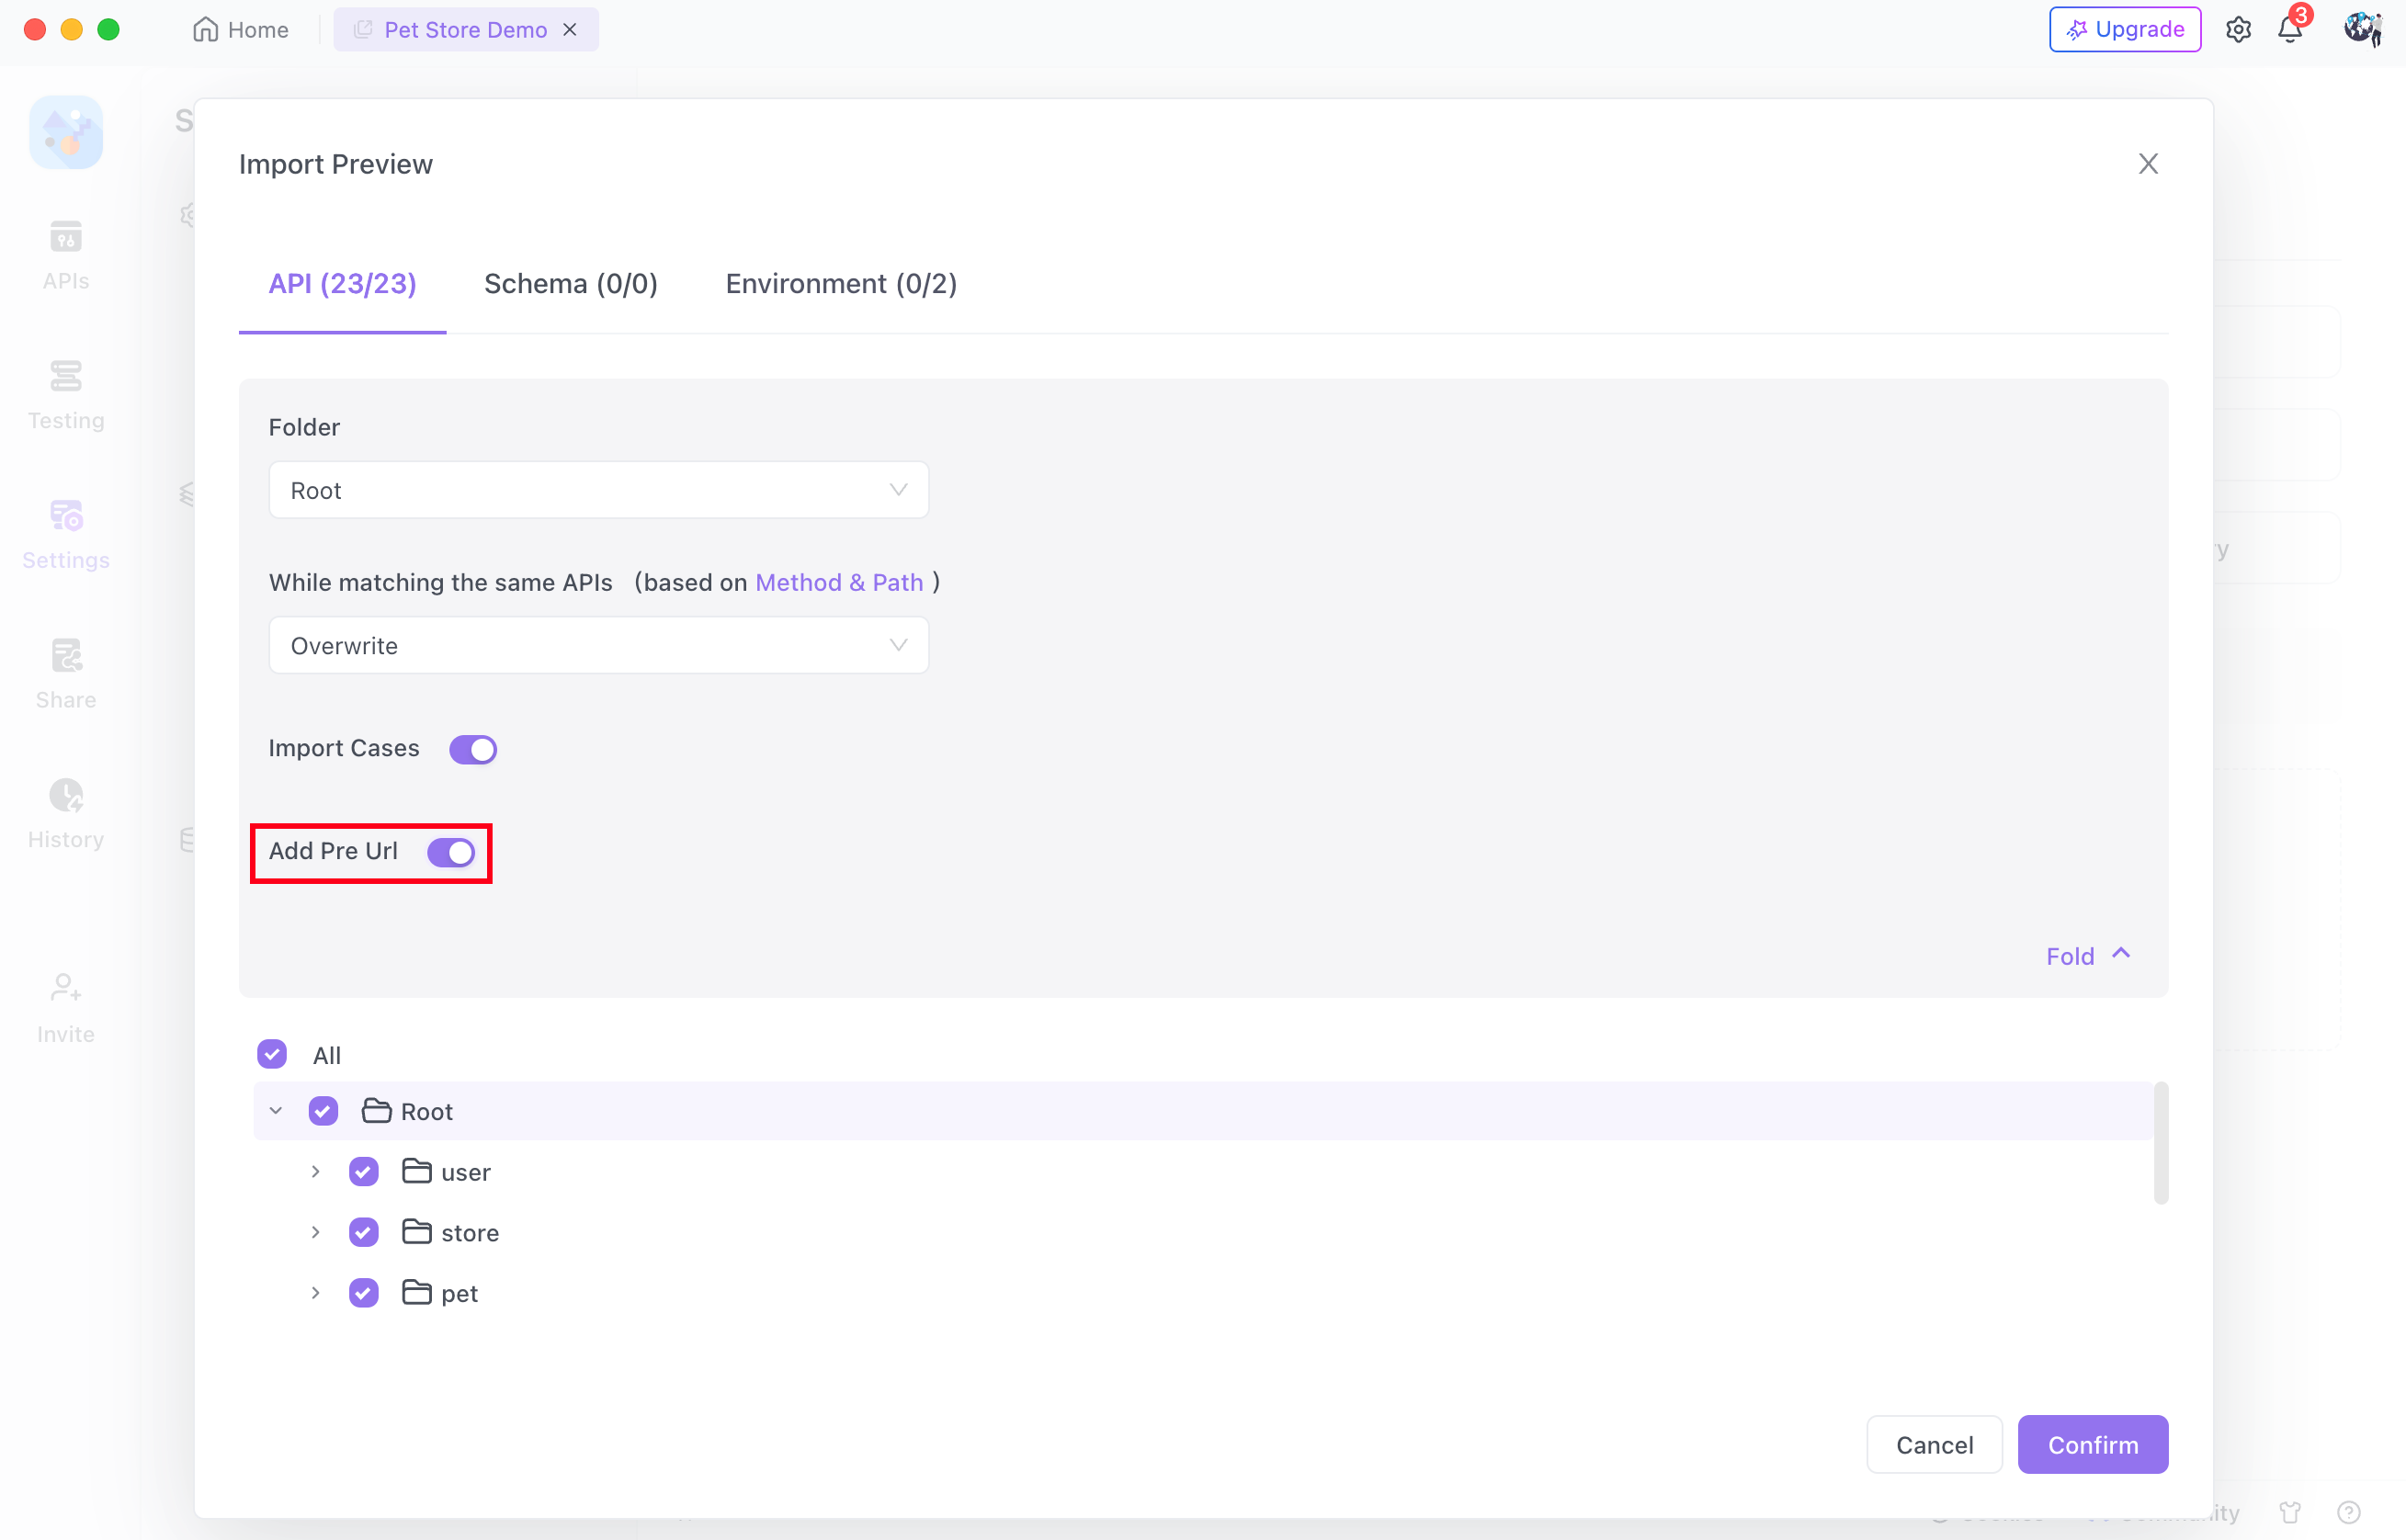
Task: Open the notifications bell
Action: (2290, 30)
